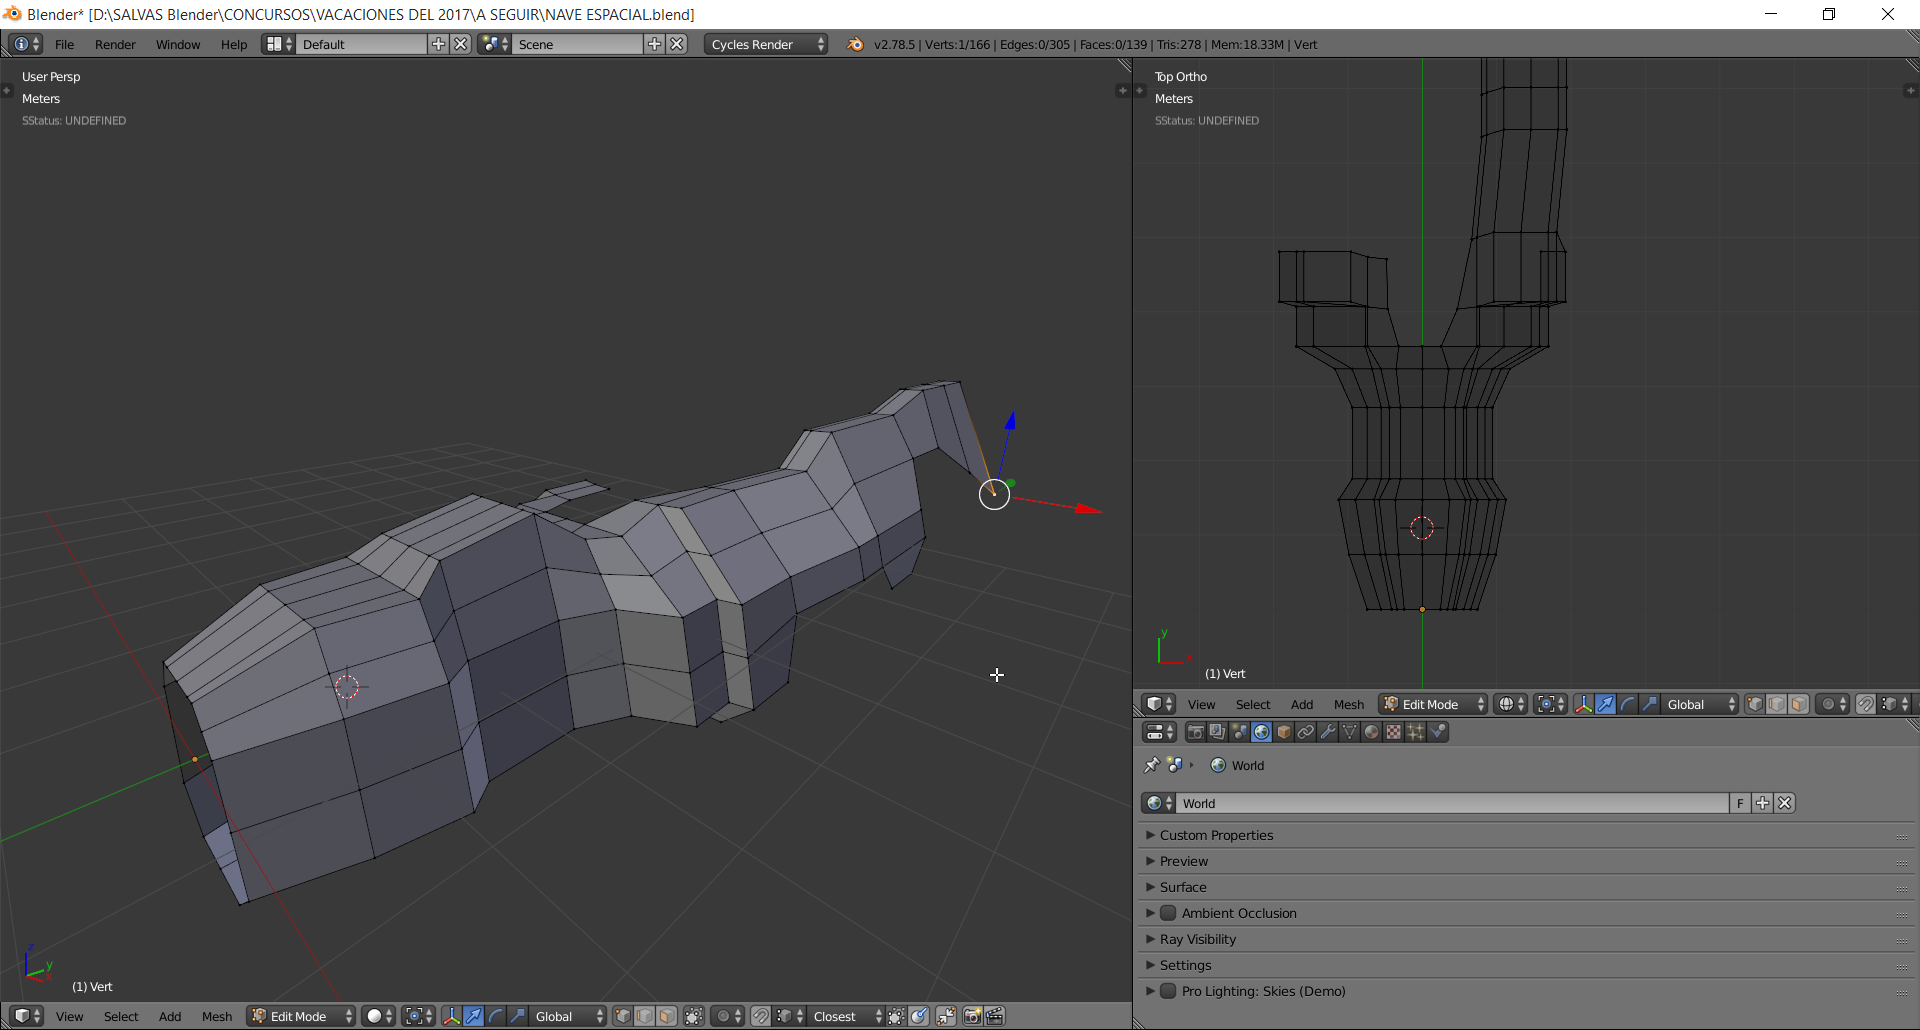Click the Scene name field

(x=578, y=44)
